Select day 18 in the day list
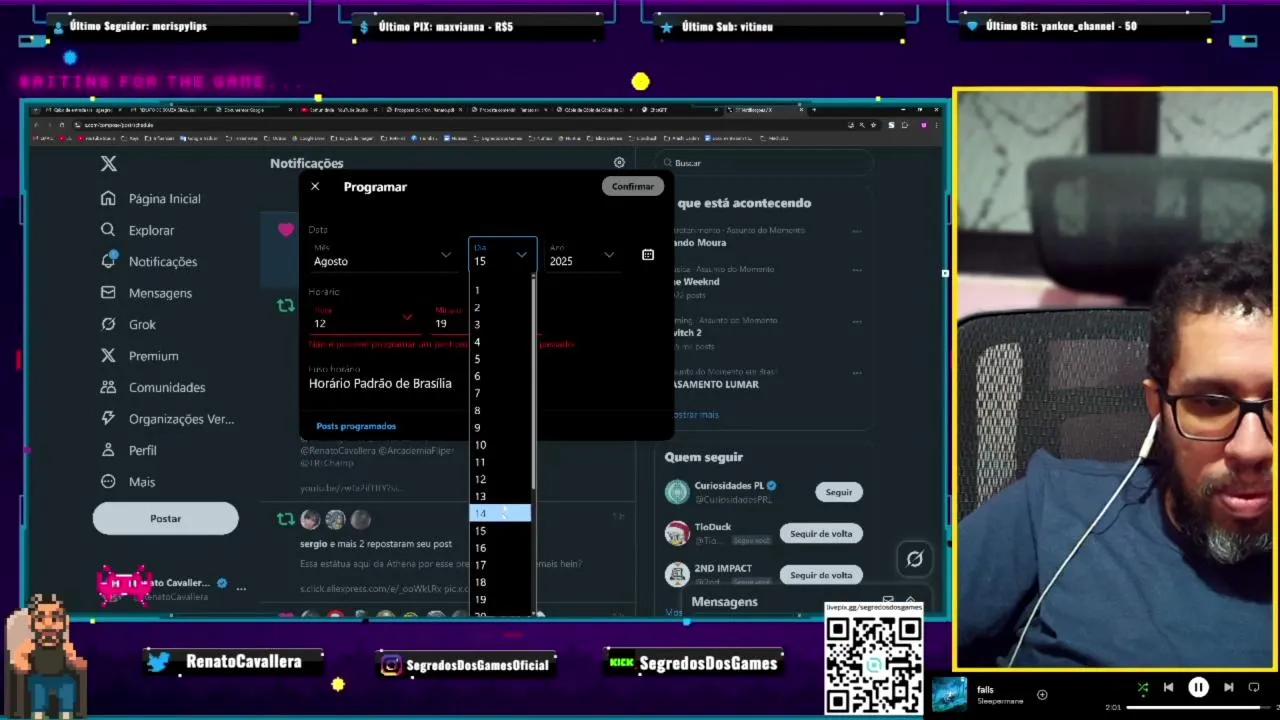Viewport: 1280px width, 720px height. [x=500, y=582]
